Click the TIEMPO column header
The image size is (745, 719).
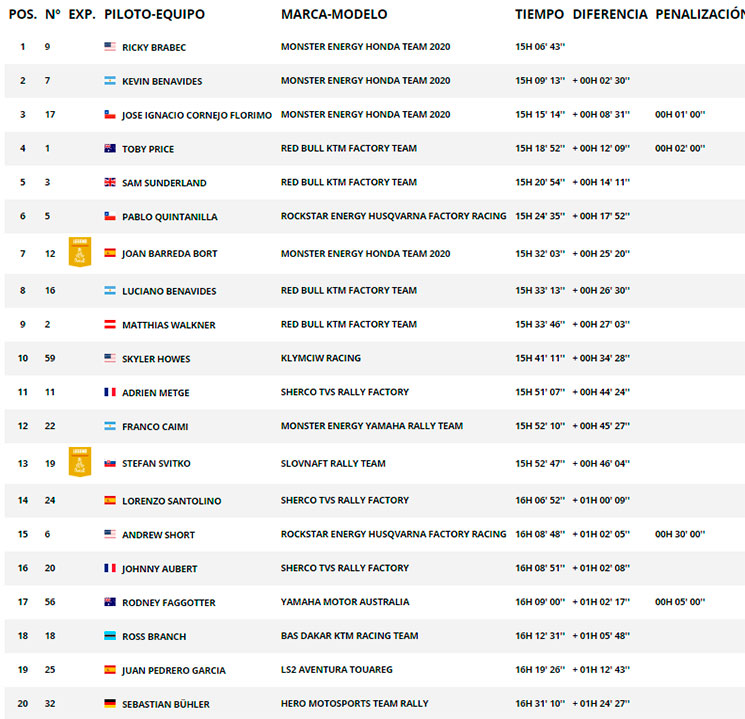pos(539,14)
